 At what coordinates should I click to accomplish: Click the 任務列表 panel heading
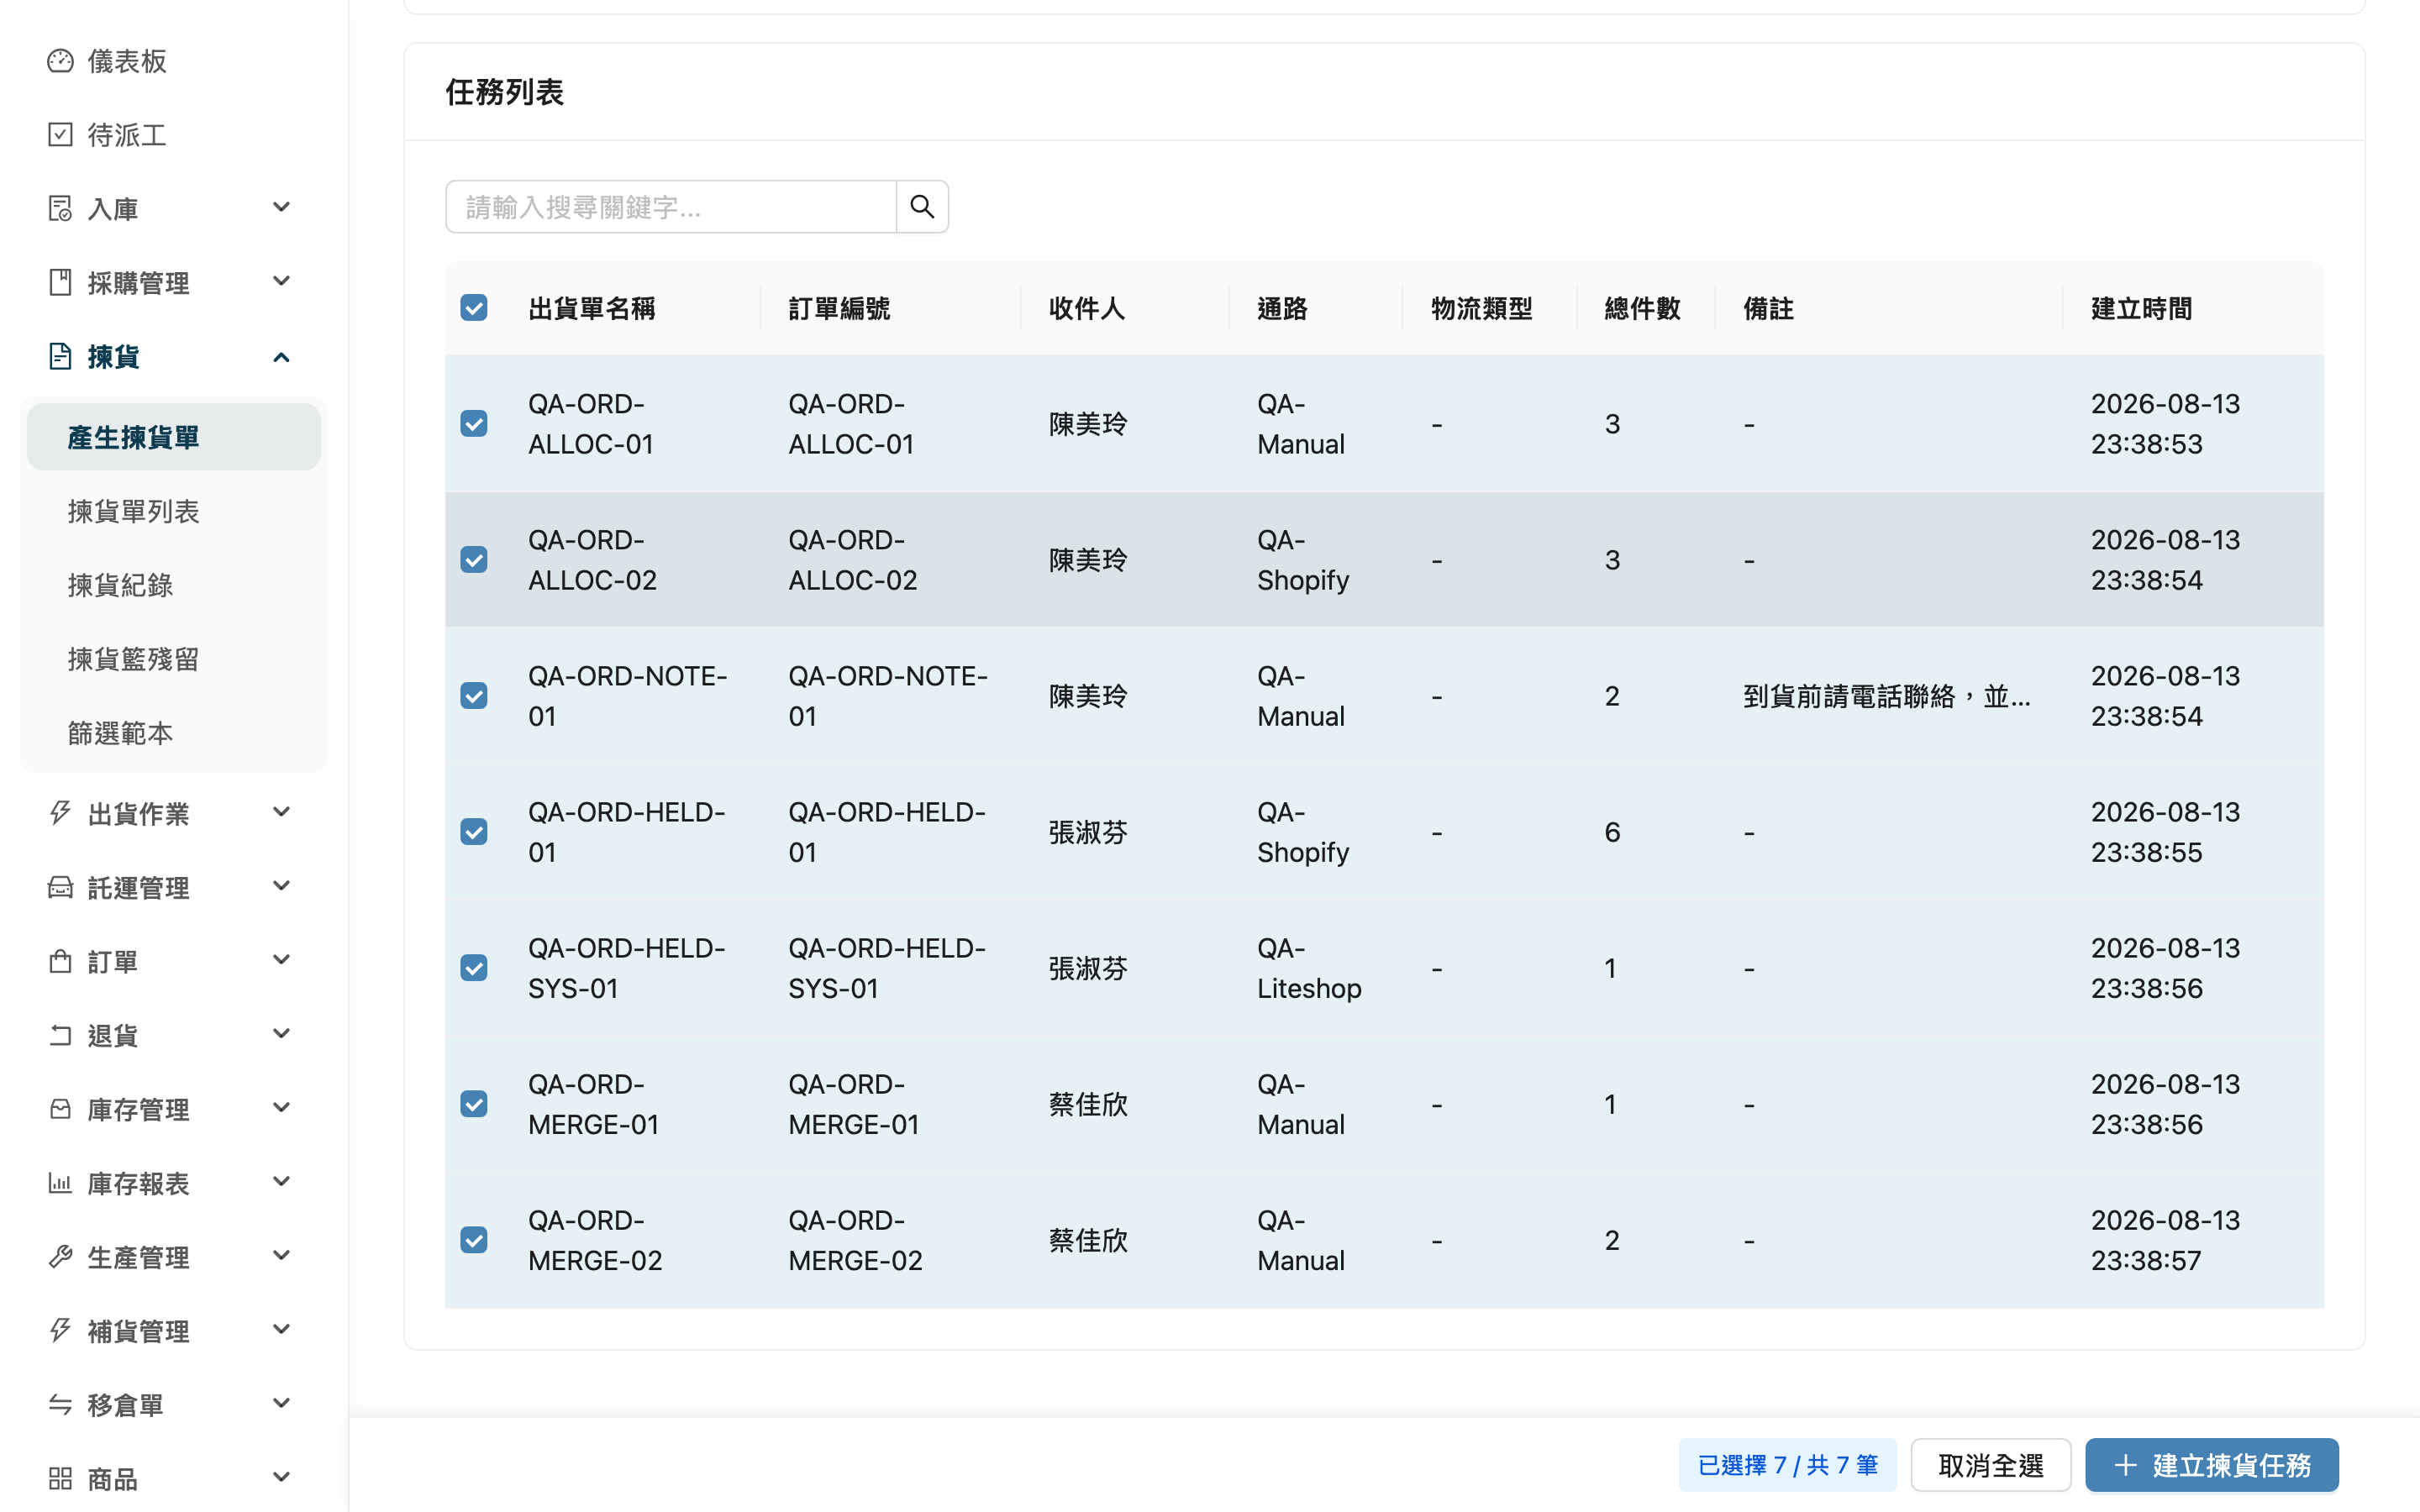505,92
